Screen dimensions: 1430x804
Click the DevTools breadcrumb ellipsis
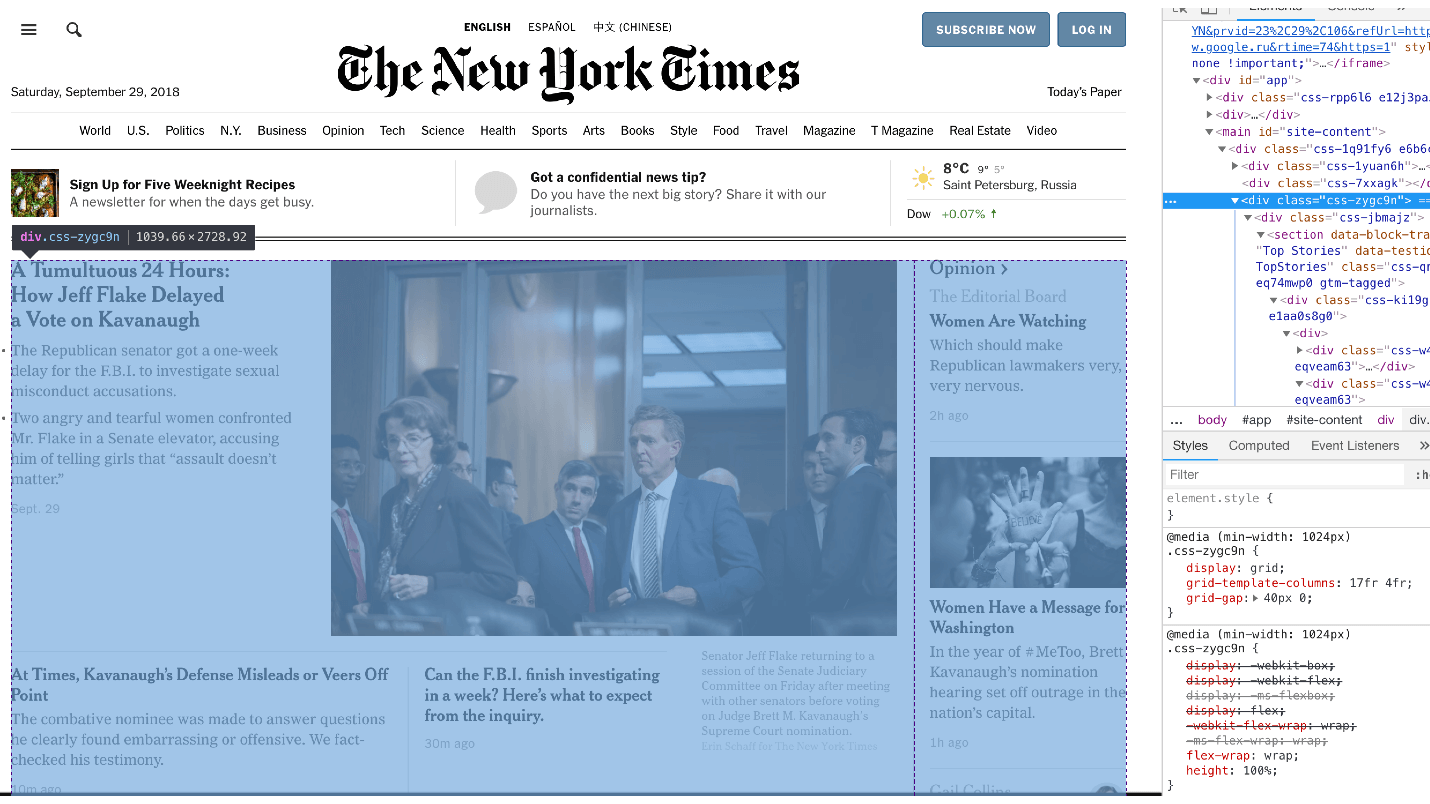click(1176, 420)
